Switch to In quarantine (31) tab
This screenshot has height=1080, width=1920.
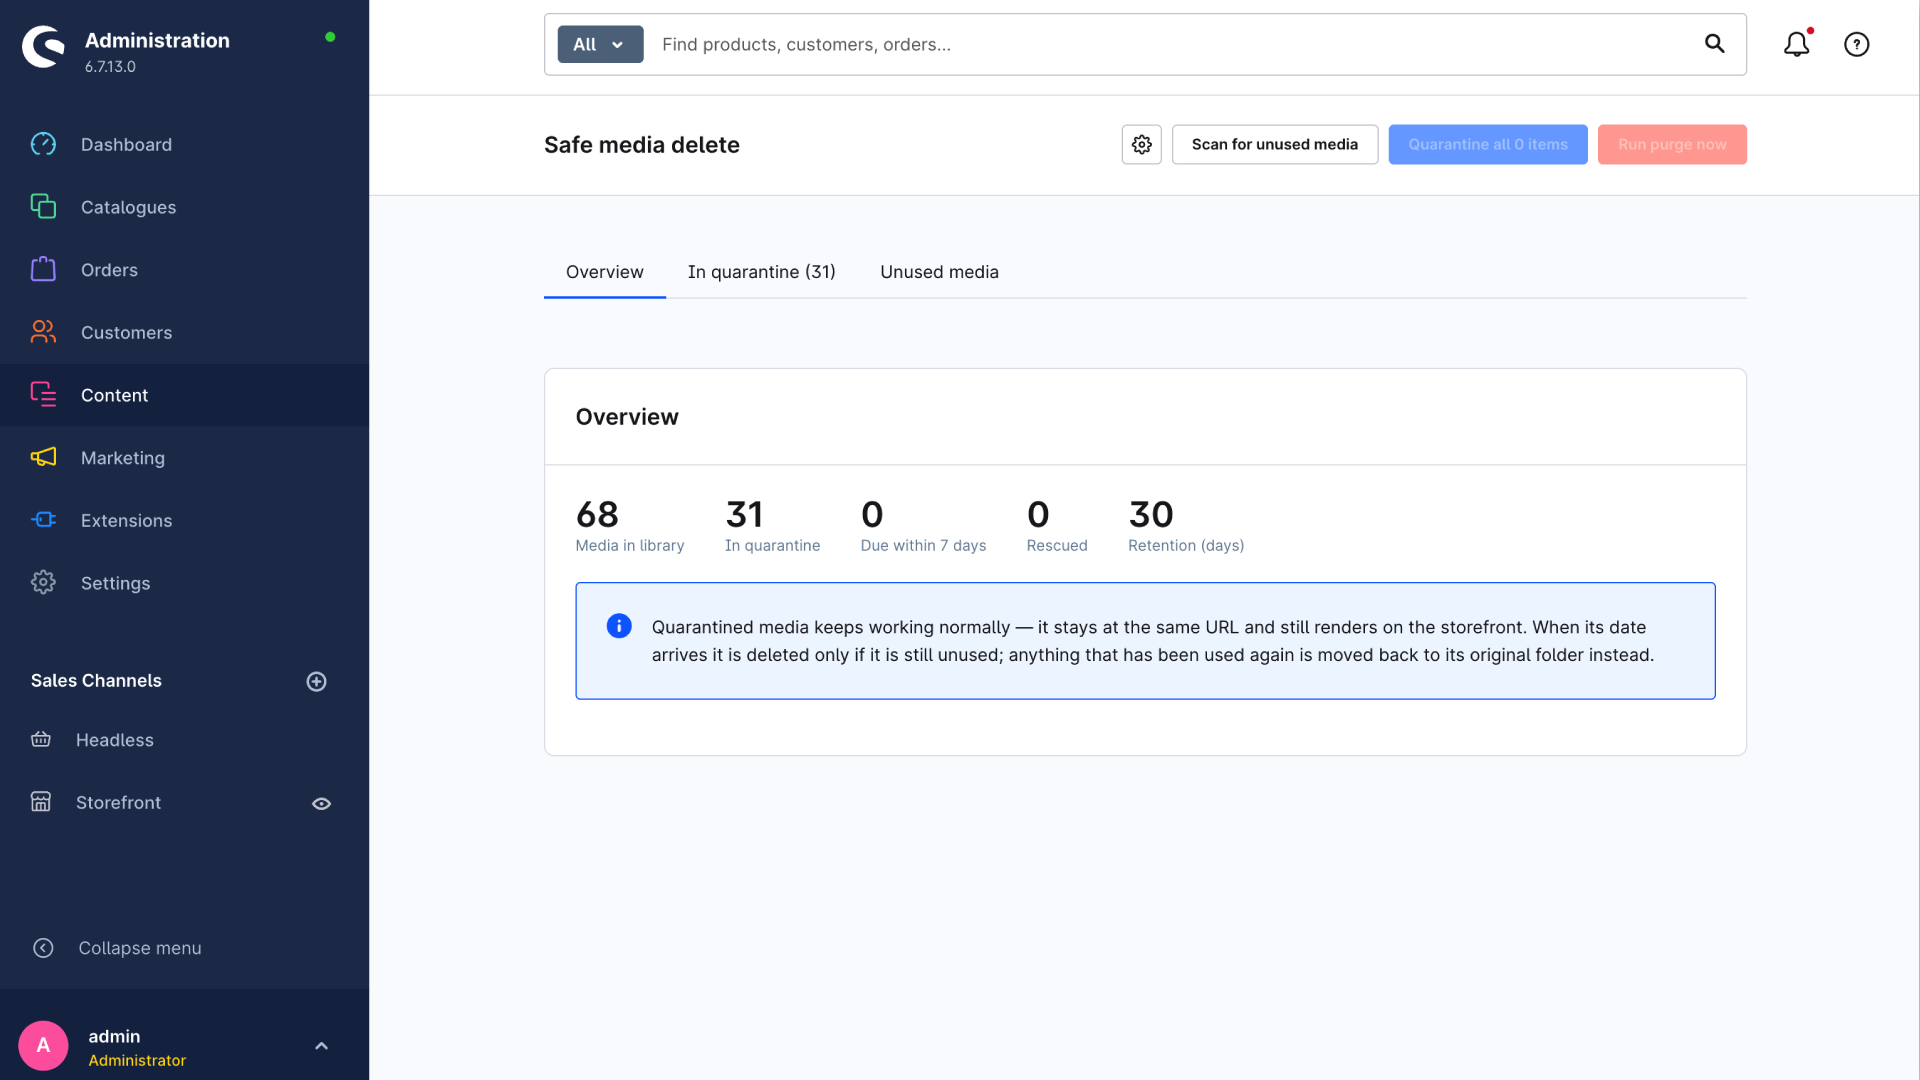pos(761,272)
